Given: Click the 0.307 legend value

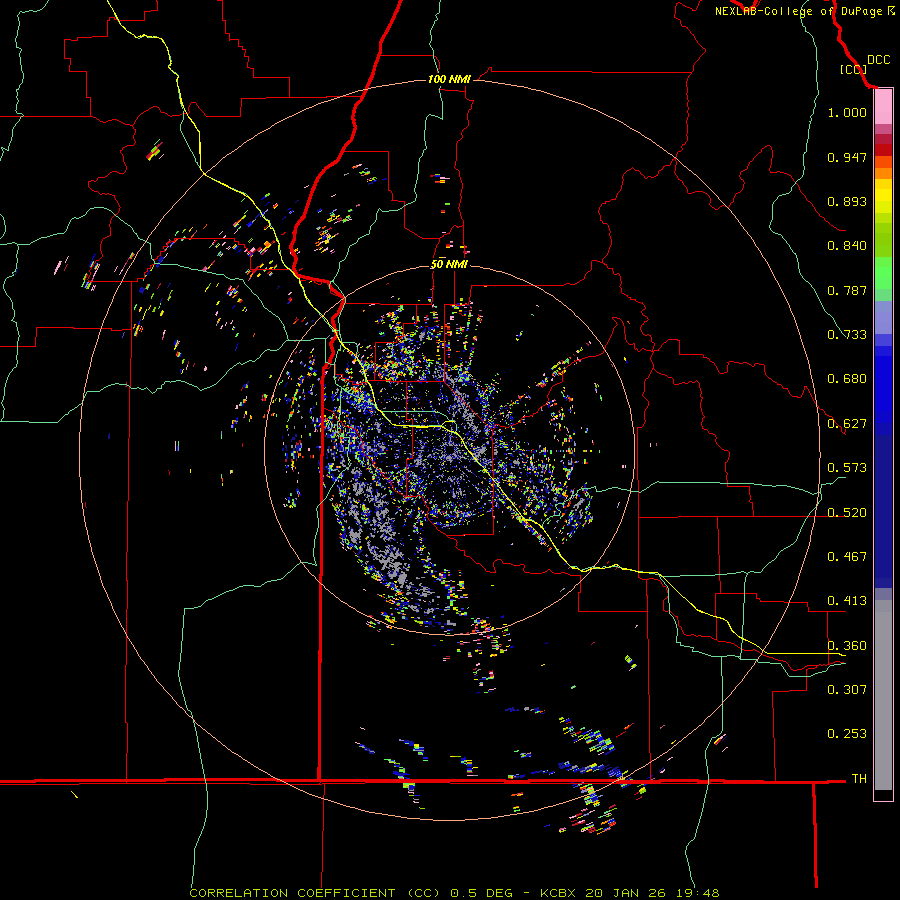Looking at the screenshot, I should coord(847,690).
